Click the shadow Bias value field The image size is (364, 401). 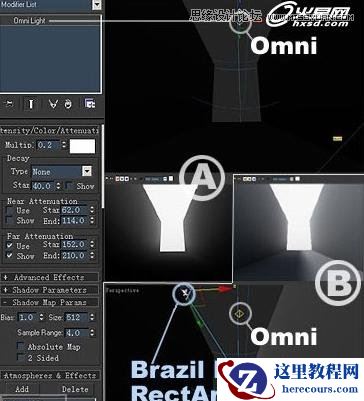(x=28, y=317)
